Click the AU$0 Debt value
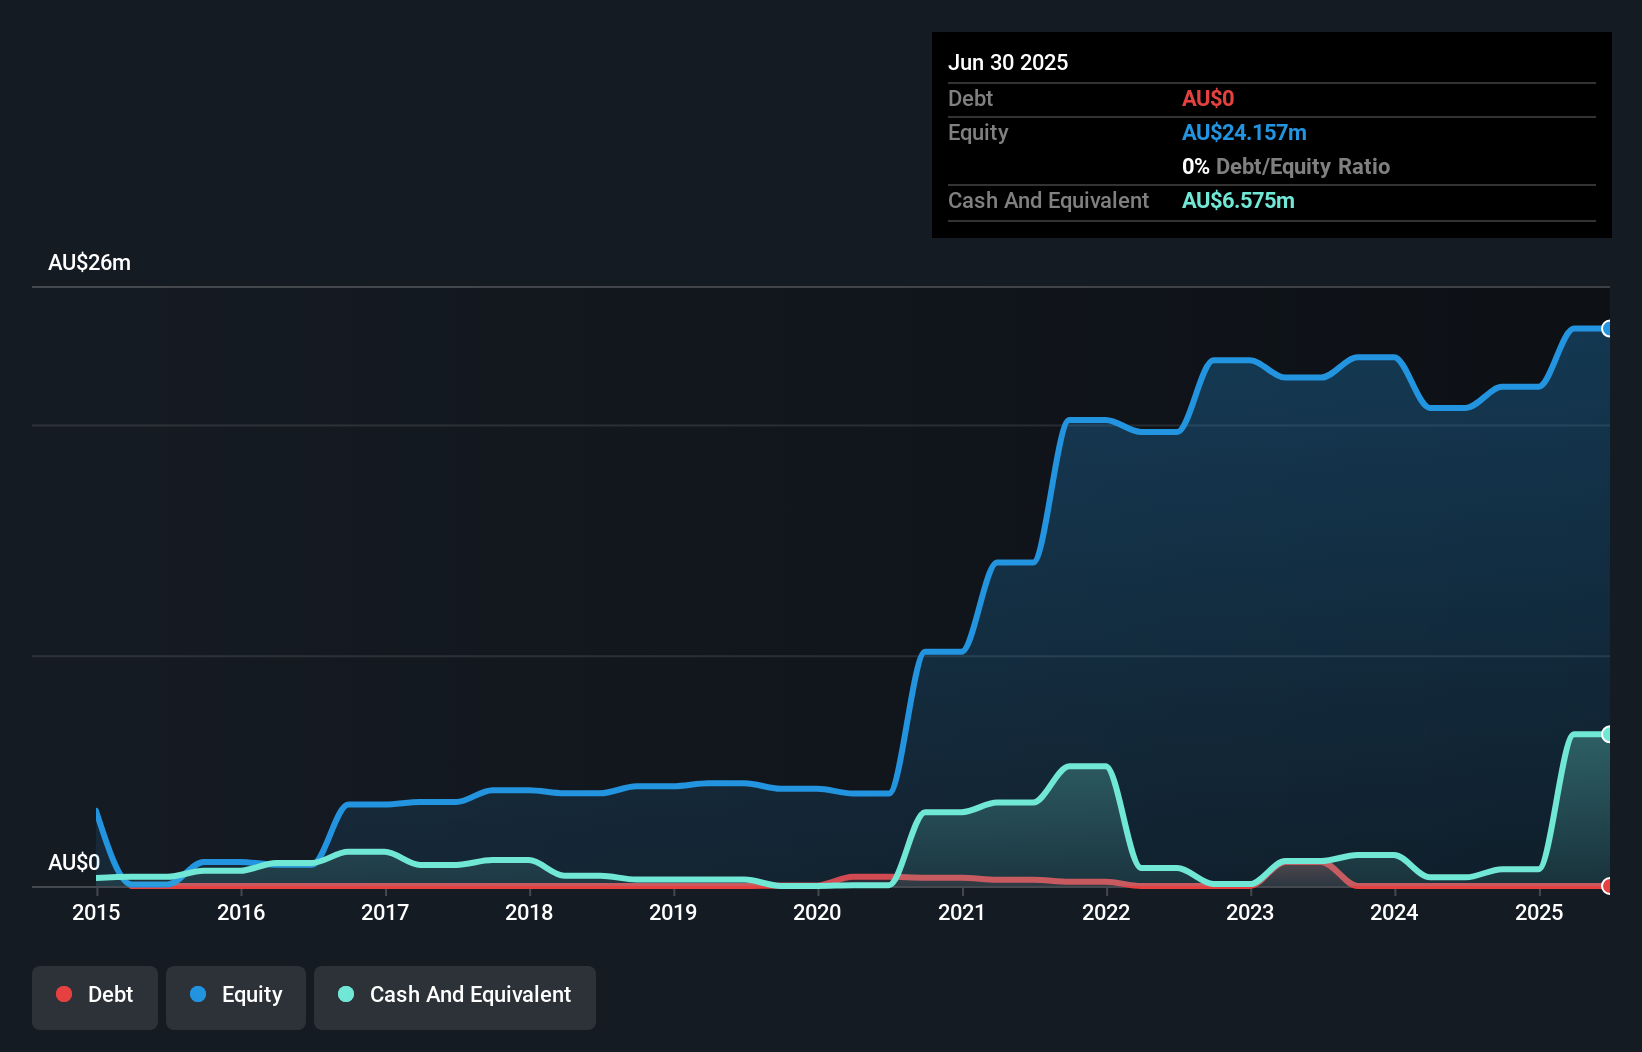The height and width of the screenshot is (1052, 1642). click(1208, 98)
